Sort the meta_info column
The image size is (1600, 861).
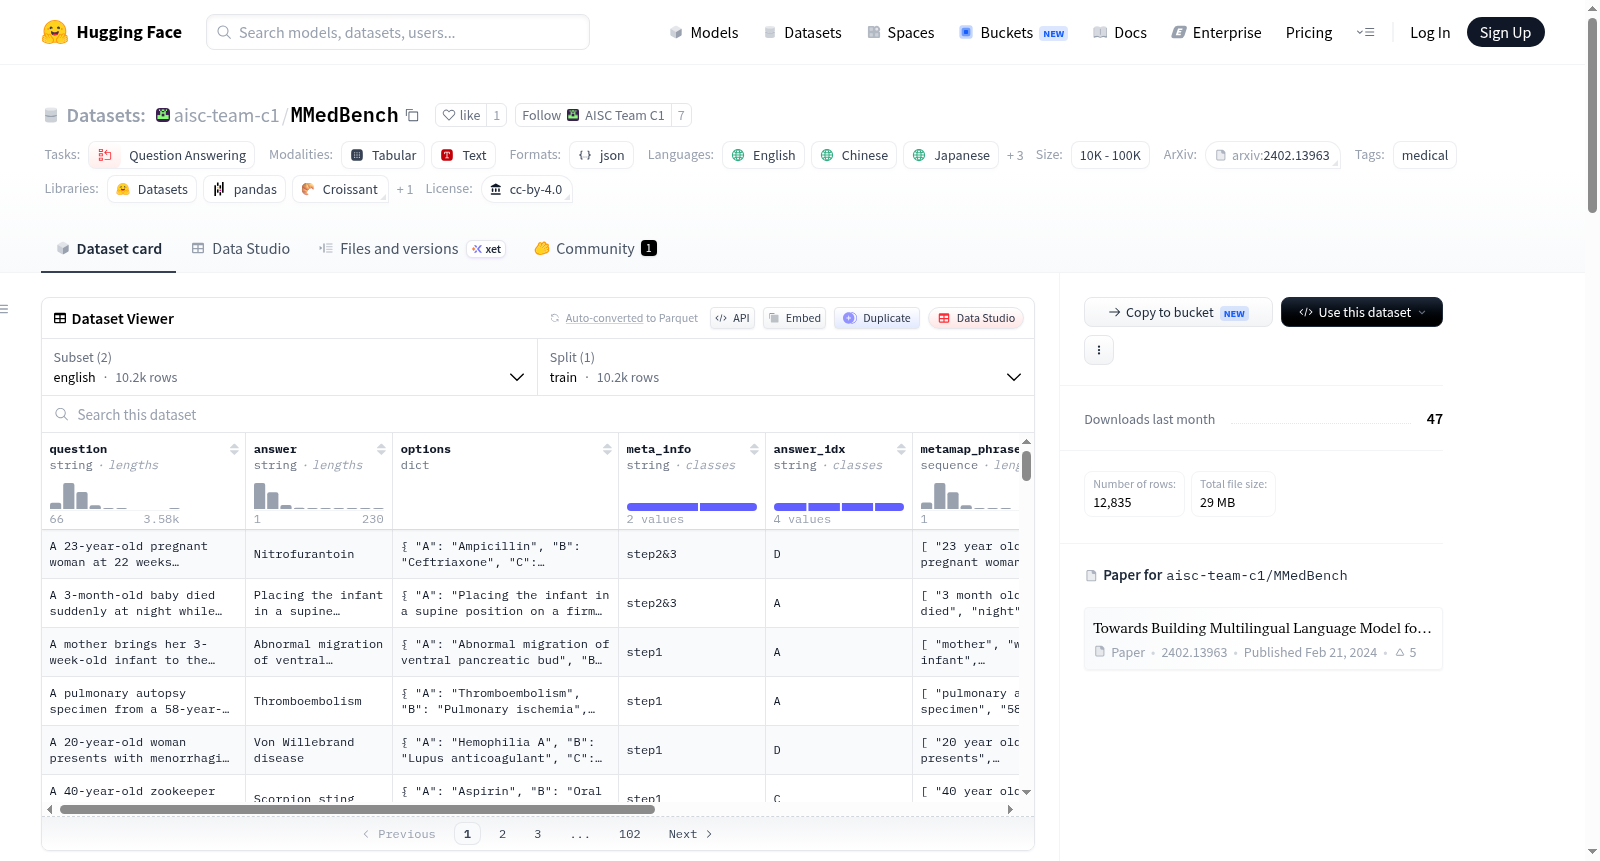(754, 449)
